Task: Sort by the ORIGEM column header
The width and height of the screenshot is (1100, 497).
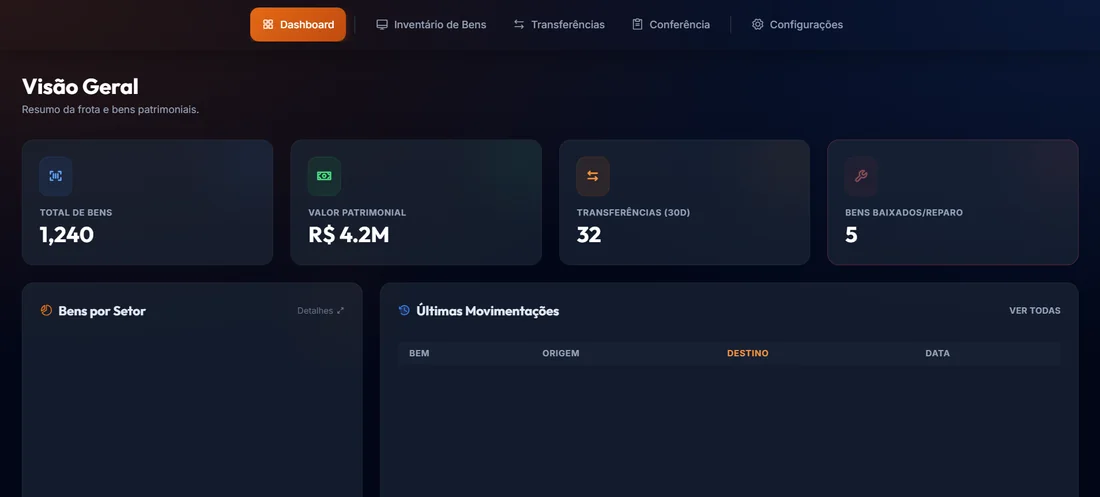Action: [561, 353]
